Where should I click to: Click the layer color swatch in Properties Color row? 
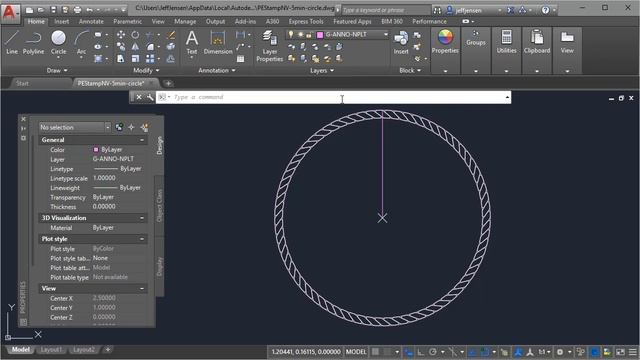(x=96, y=150)
